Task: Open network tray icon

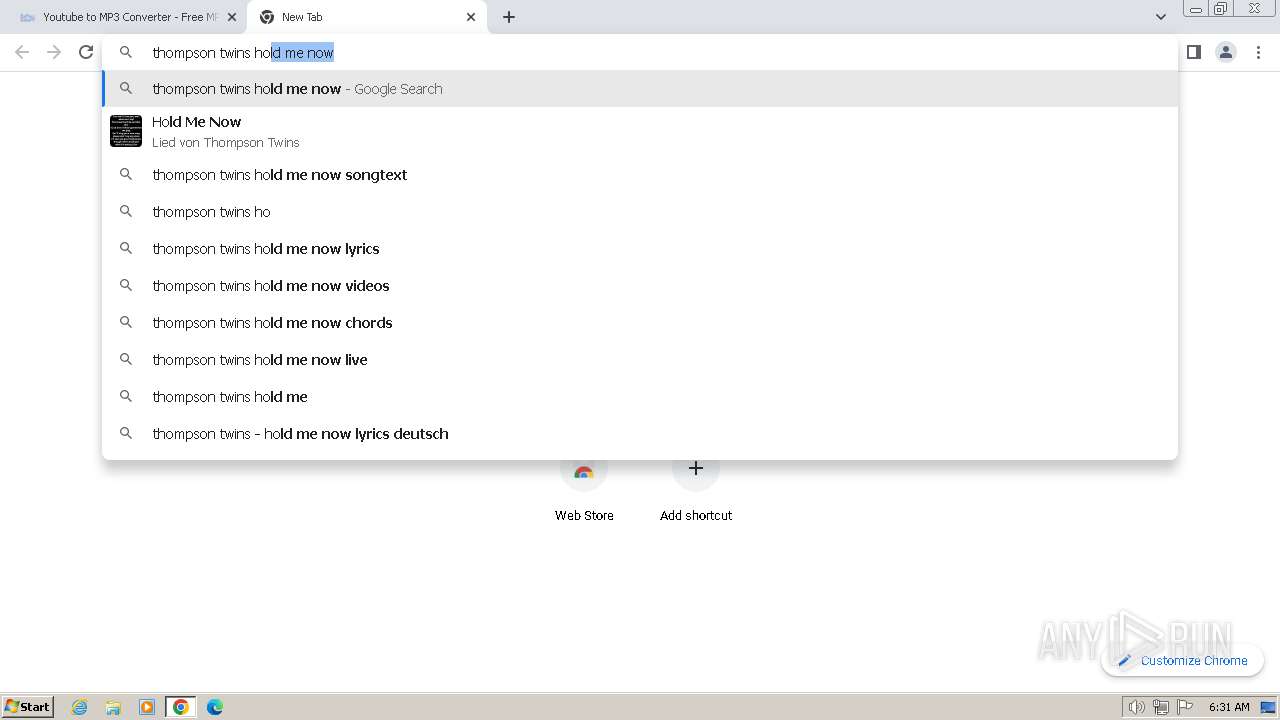Action: (x=1160, y=707)
